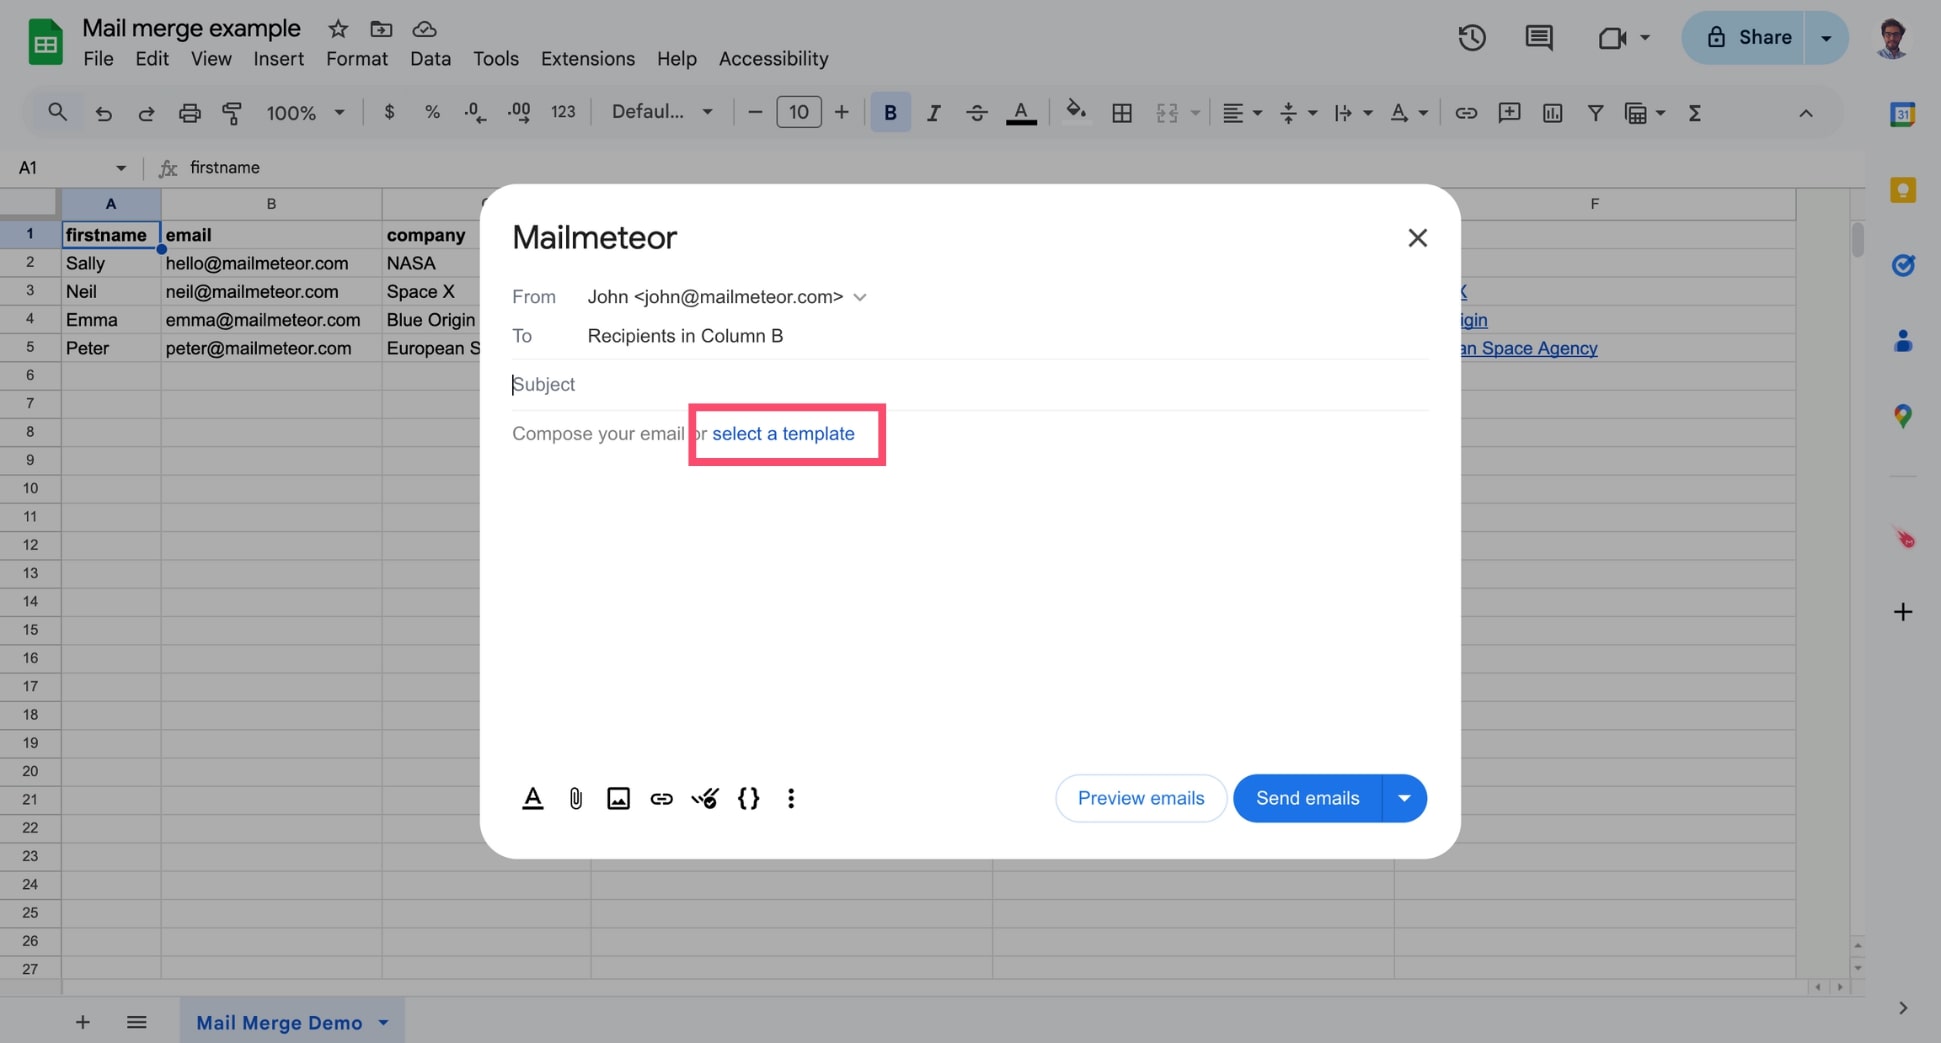Insert an image in Mailmeteor email
The image size is (1941, 1043).
(618, 798)
